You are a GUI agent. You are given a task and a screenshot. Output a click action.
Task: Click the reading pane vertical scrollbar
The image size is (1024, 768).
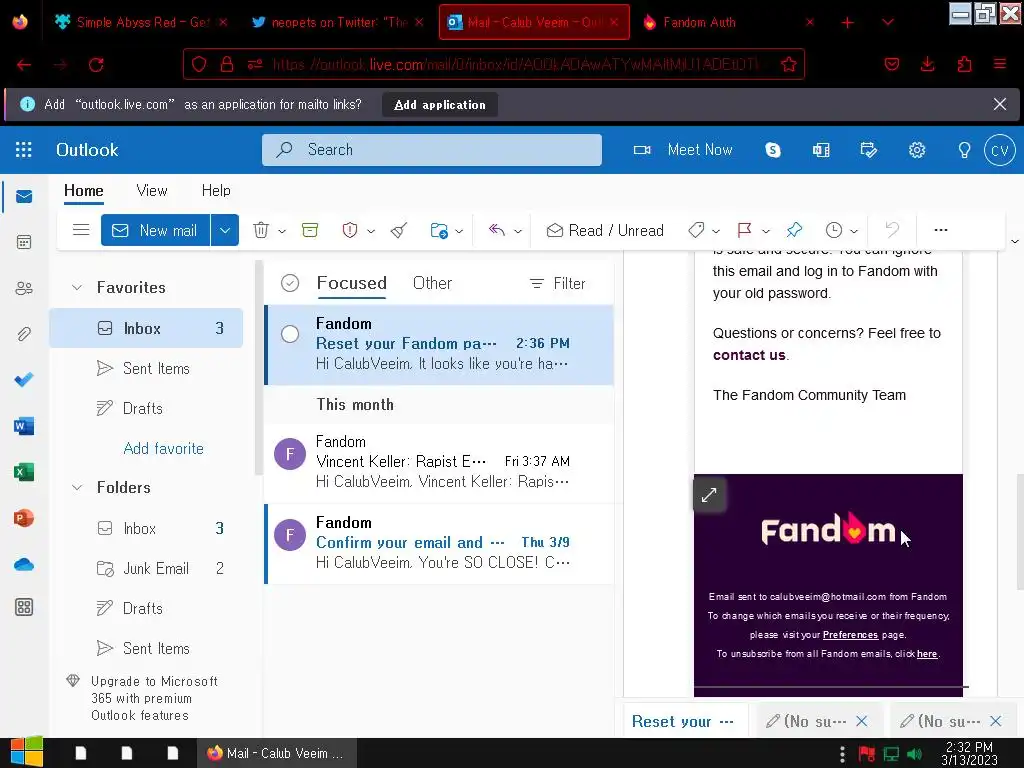click(x=1020, y=532)
